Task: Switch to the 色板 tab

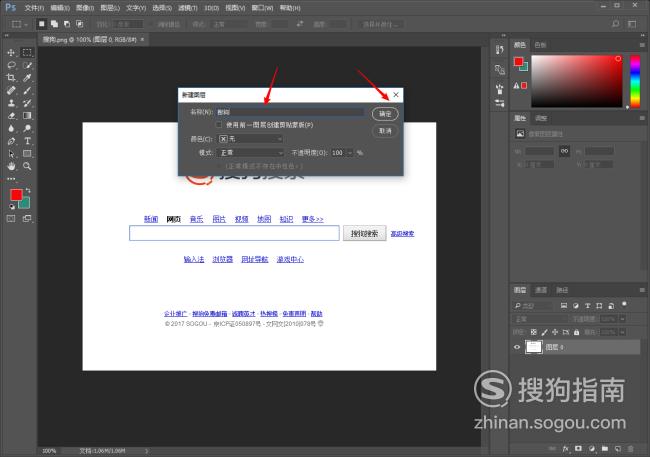Action: [x=541, y=45]
